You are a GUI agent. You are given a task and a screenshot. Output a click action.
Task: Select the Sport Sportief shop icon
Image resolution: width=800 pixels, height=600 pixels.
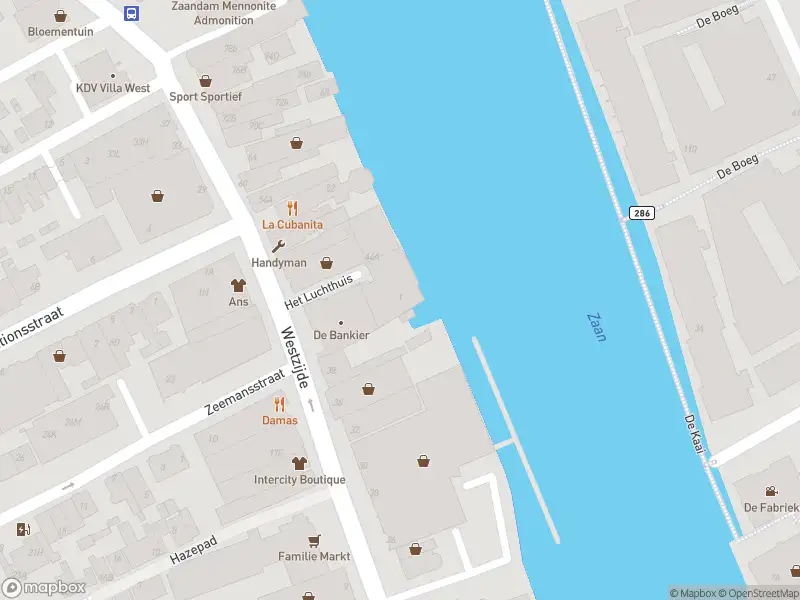[x=206, y=81]
